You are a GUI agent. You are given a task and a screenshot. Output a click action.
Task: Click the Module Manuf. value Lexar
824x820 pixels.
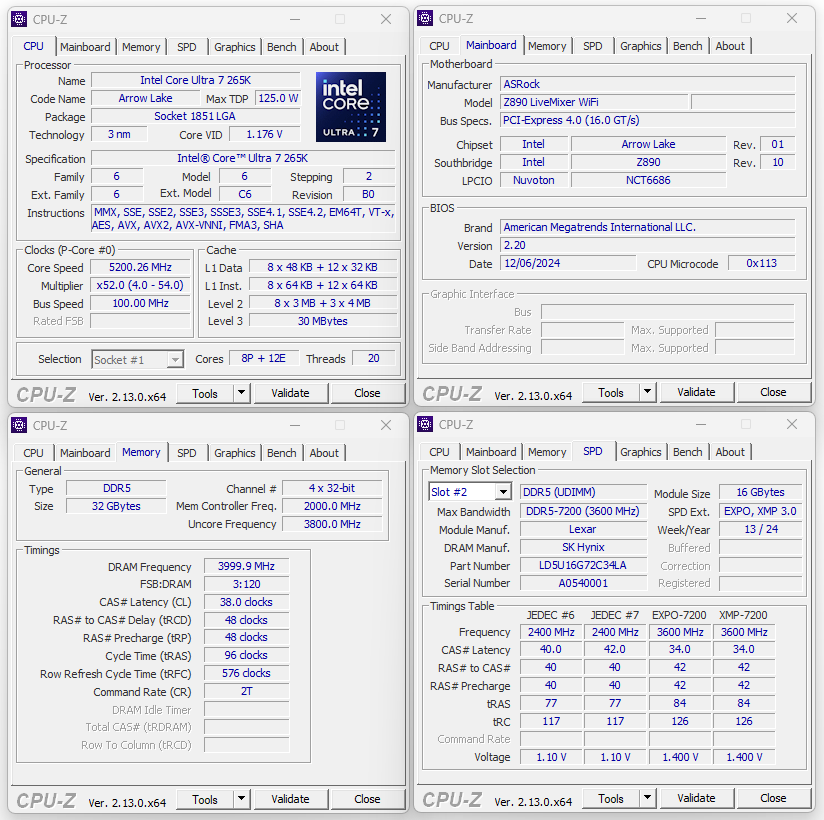(x=583, y=529)
